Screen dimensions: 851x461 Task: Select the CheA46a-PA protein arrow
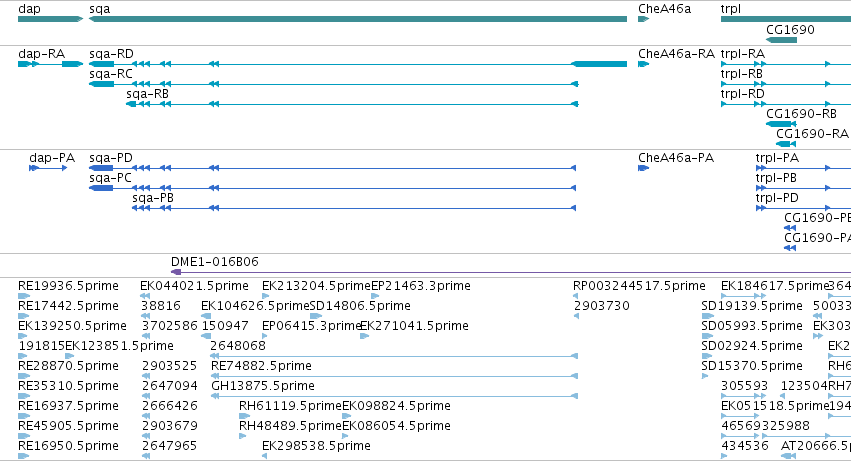click(644, 168)
